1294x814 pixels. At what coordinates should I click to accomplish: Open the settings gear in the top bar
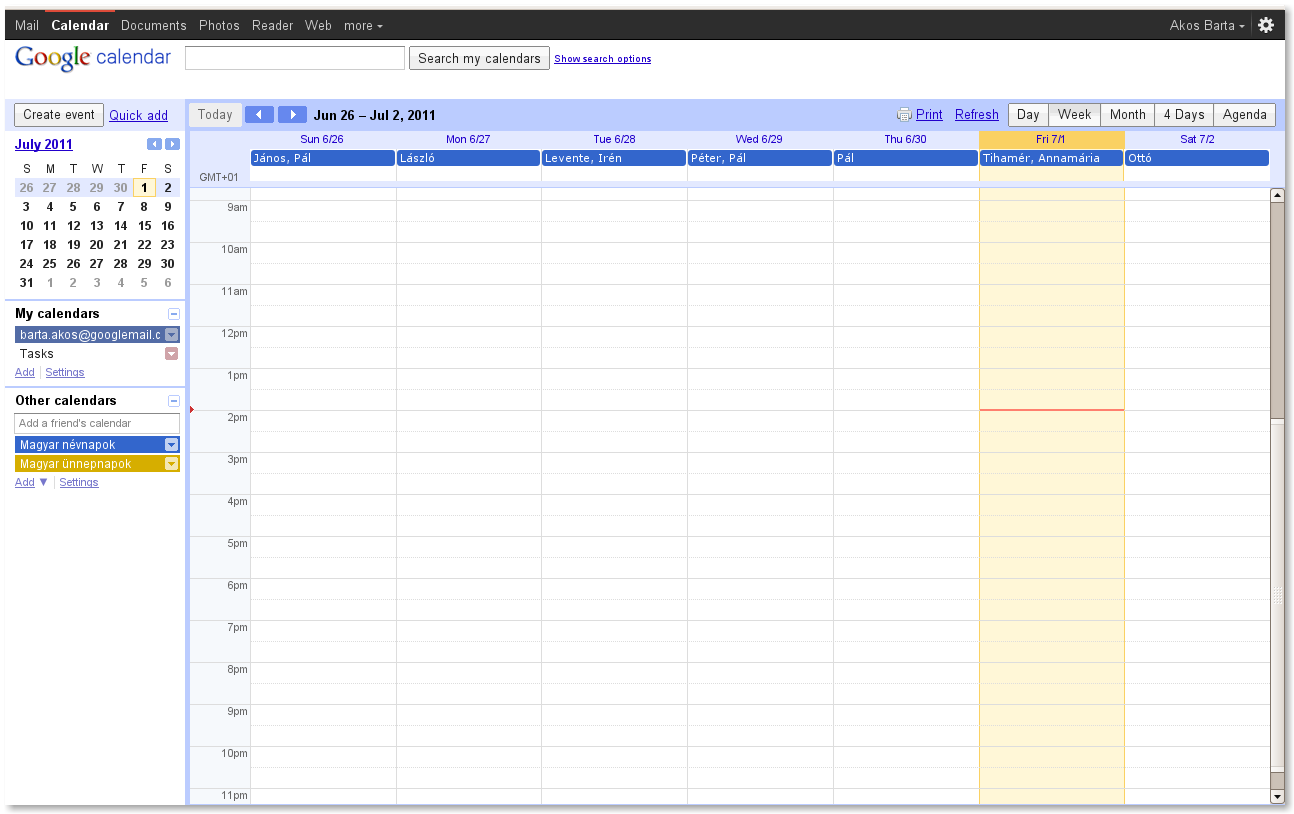(1266, 25)
